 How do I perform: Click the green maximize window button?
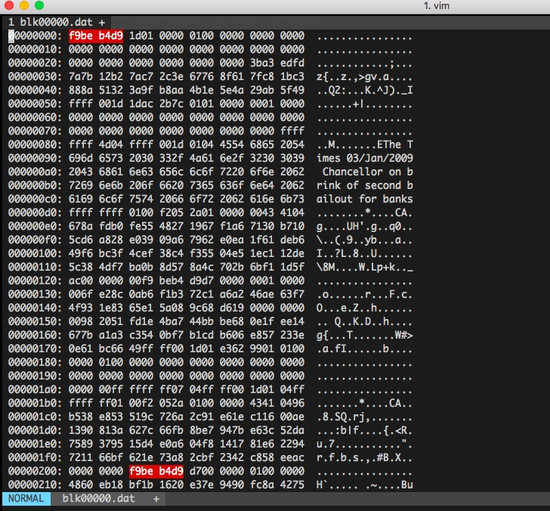click(40, 5)
